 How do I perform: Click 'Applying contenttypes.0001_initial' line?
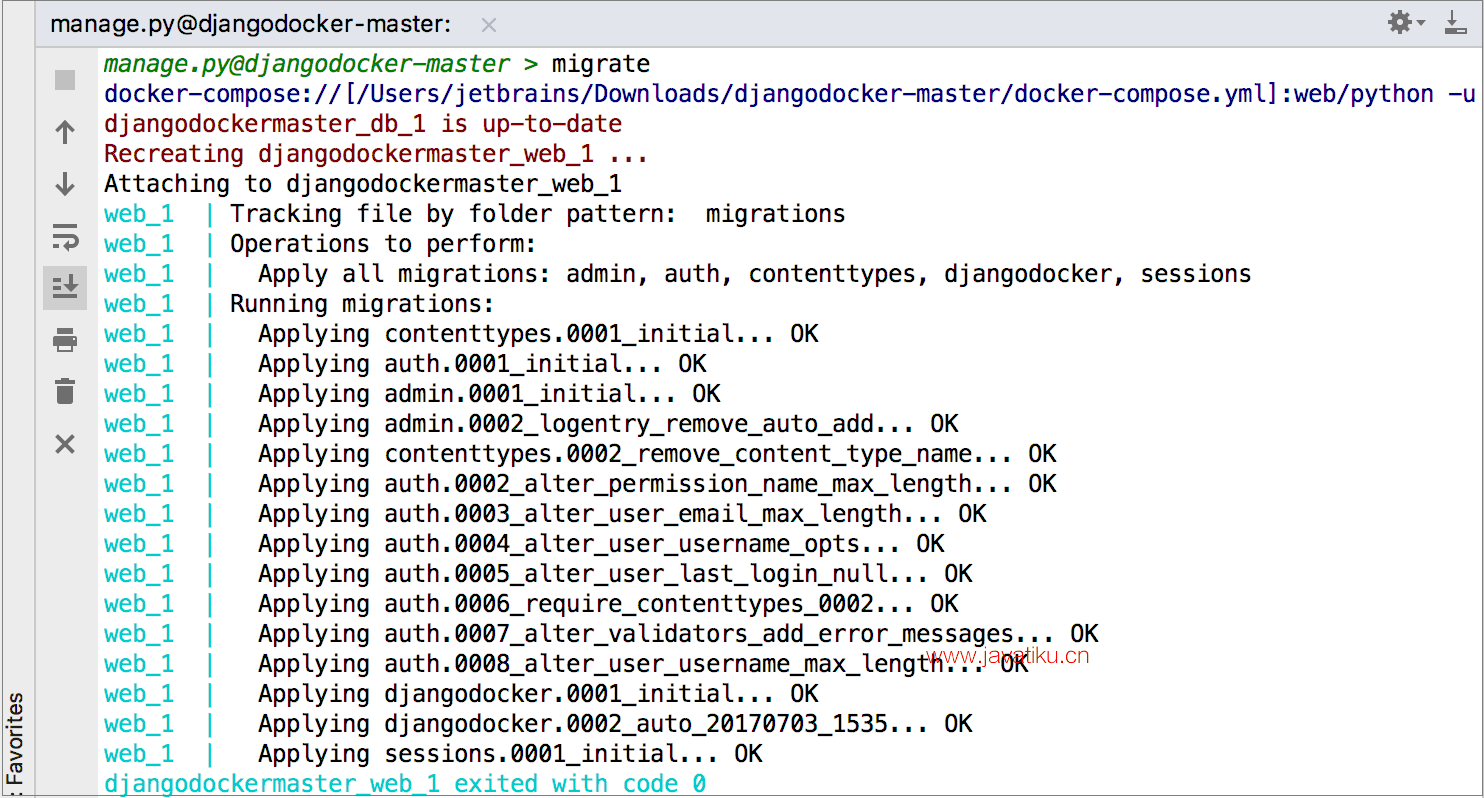tap(461, 334)
